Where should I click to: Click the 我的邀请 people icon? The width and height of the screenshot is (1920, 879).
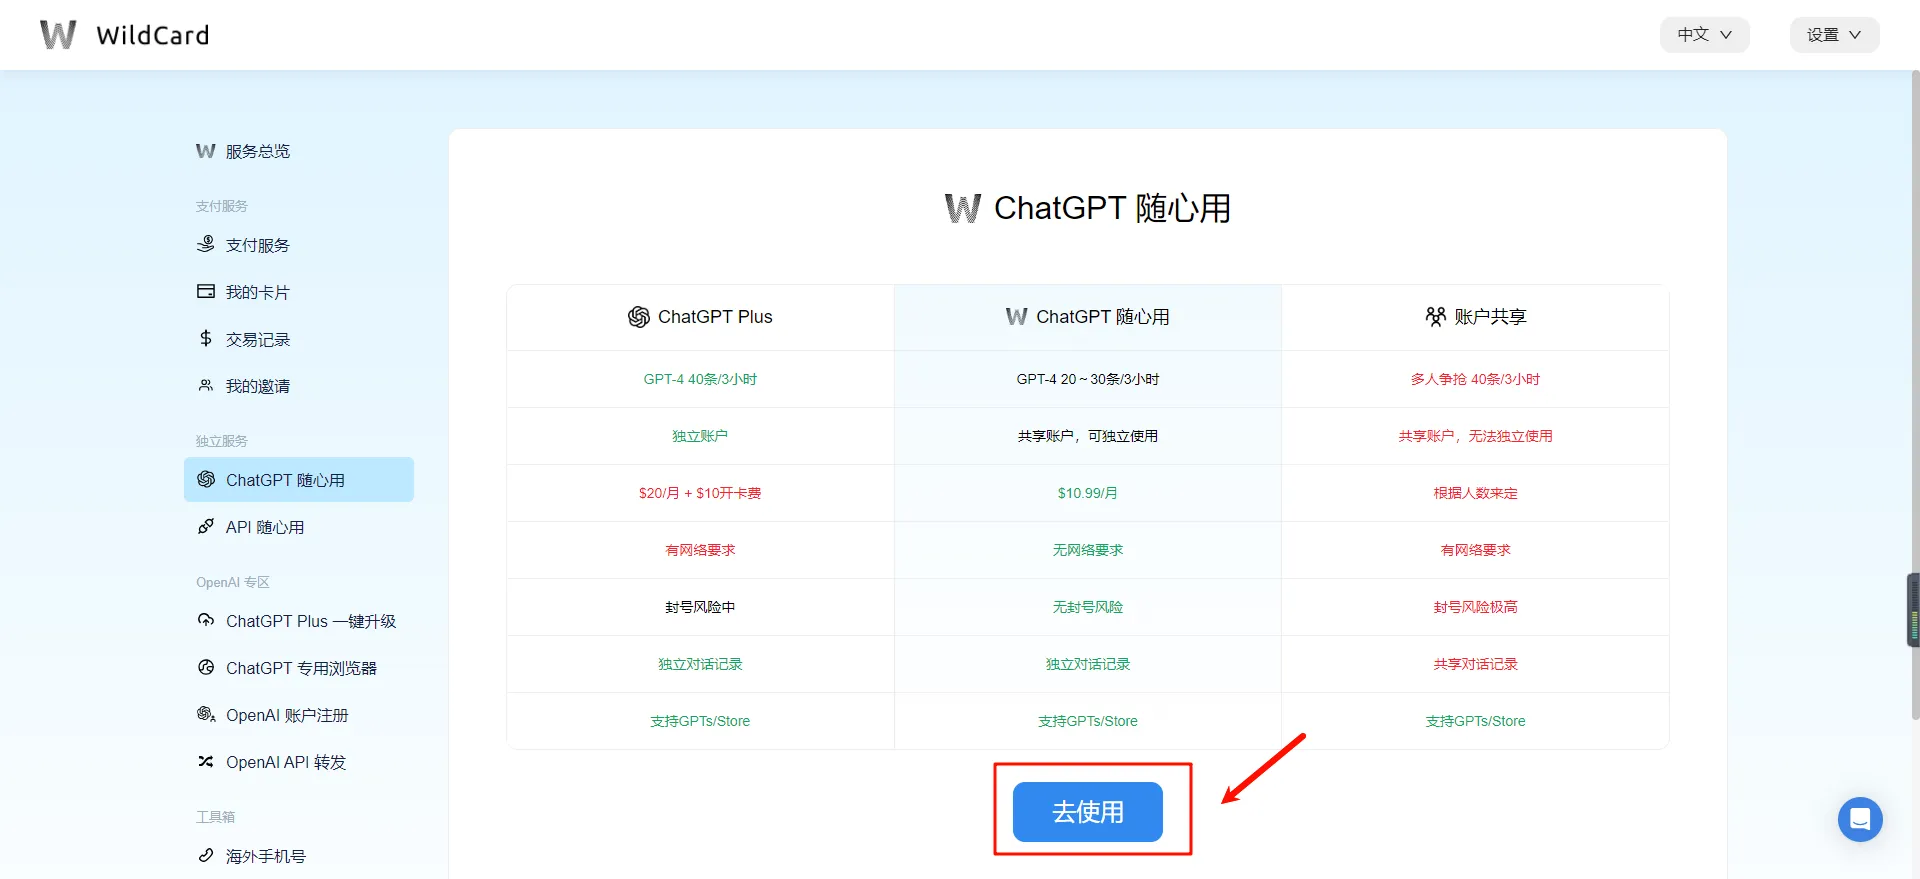(206, 385)
